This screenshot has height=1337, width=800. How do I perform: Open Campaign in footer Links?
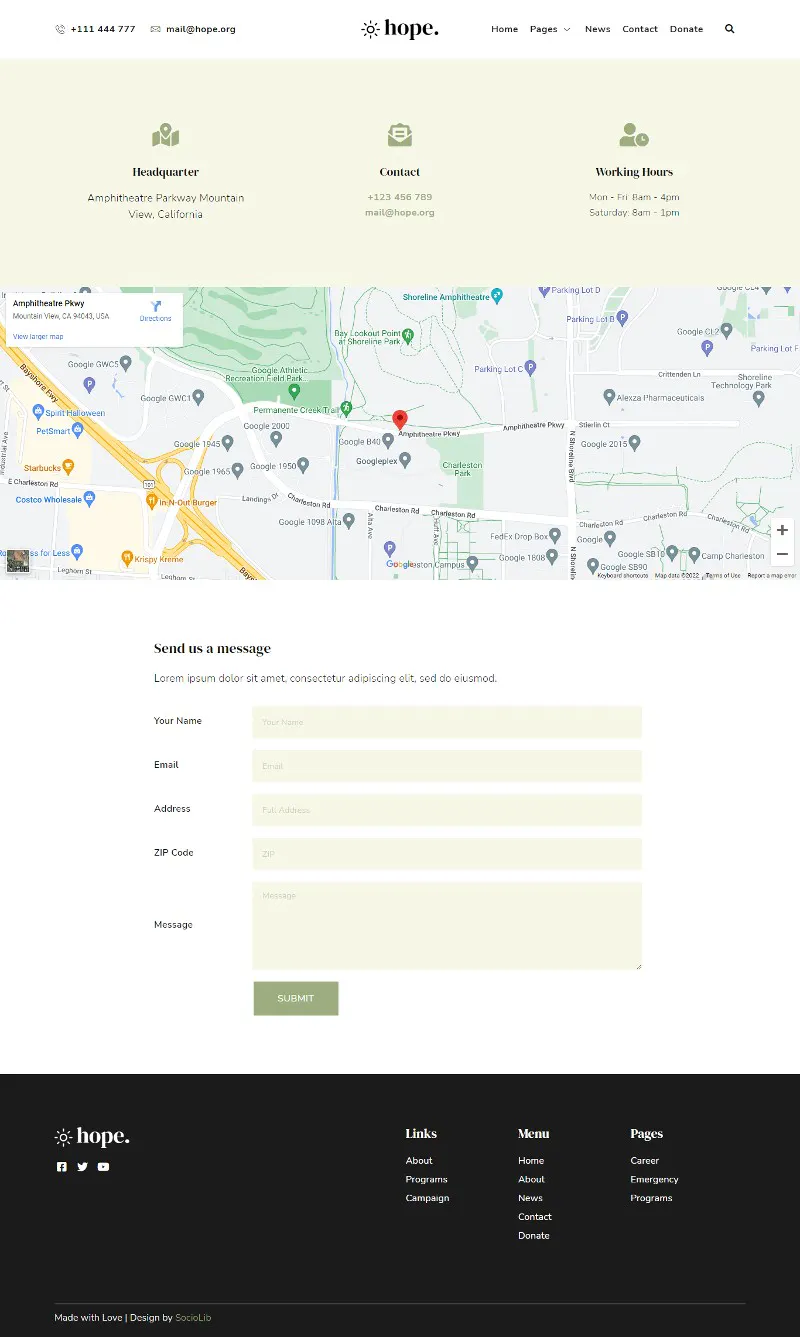click(x=428, y=1198)
